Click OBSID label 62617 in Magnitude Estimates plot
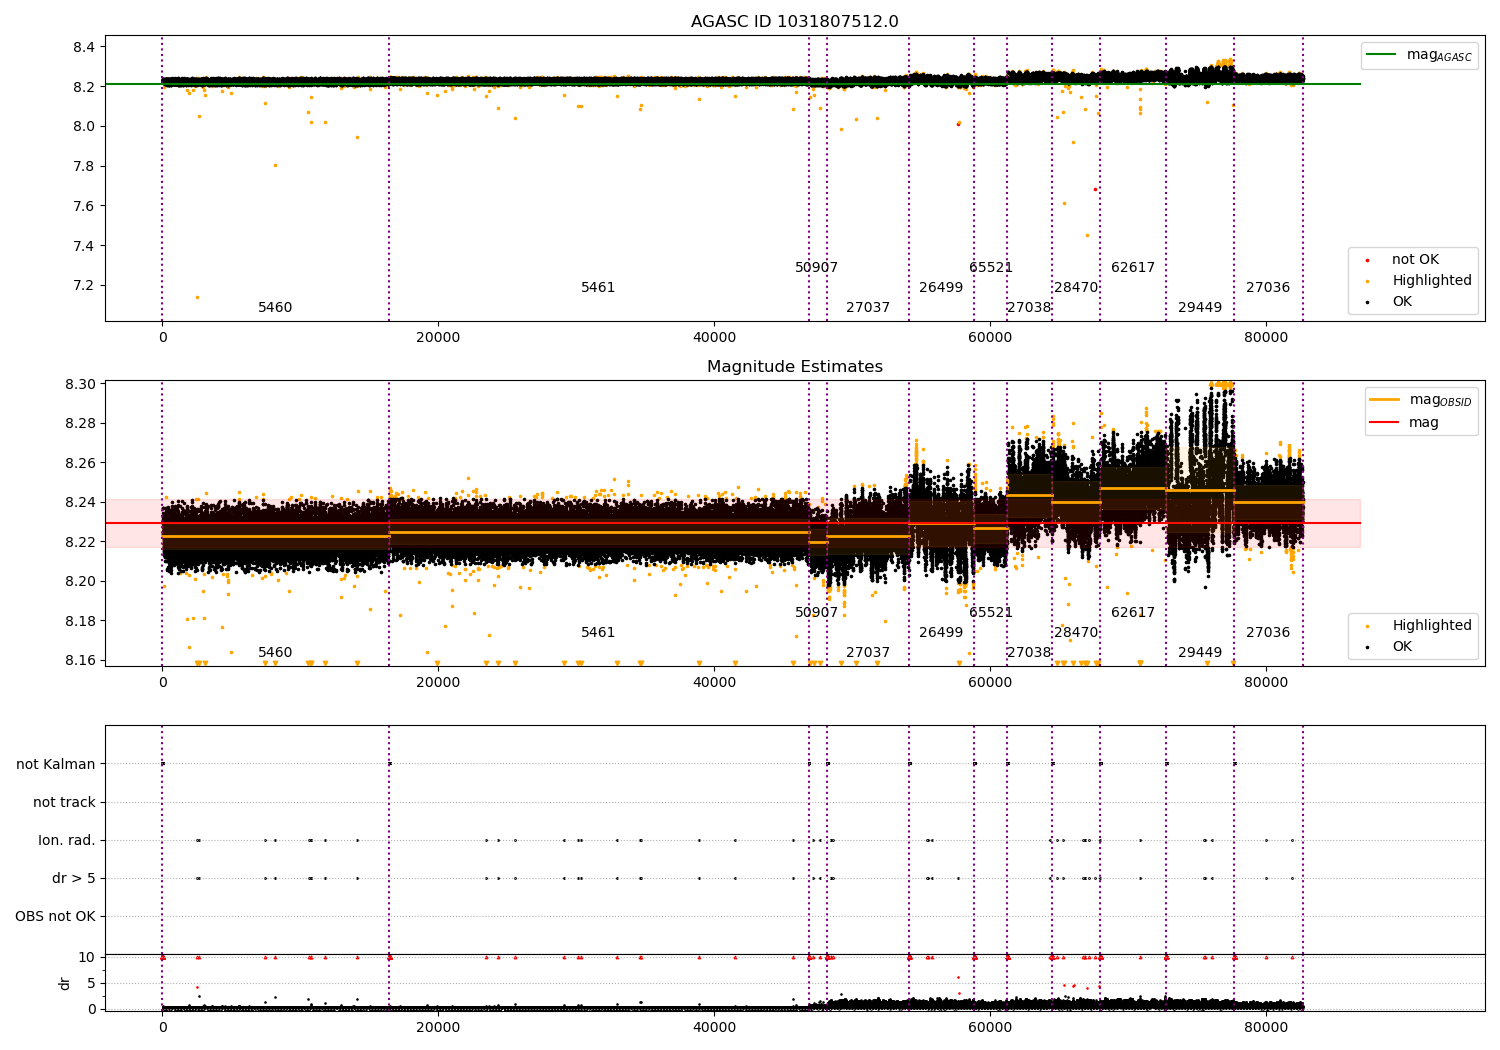Viewport: 1500px width, 1050px height. [1133, 613]
